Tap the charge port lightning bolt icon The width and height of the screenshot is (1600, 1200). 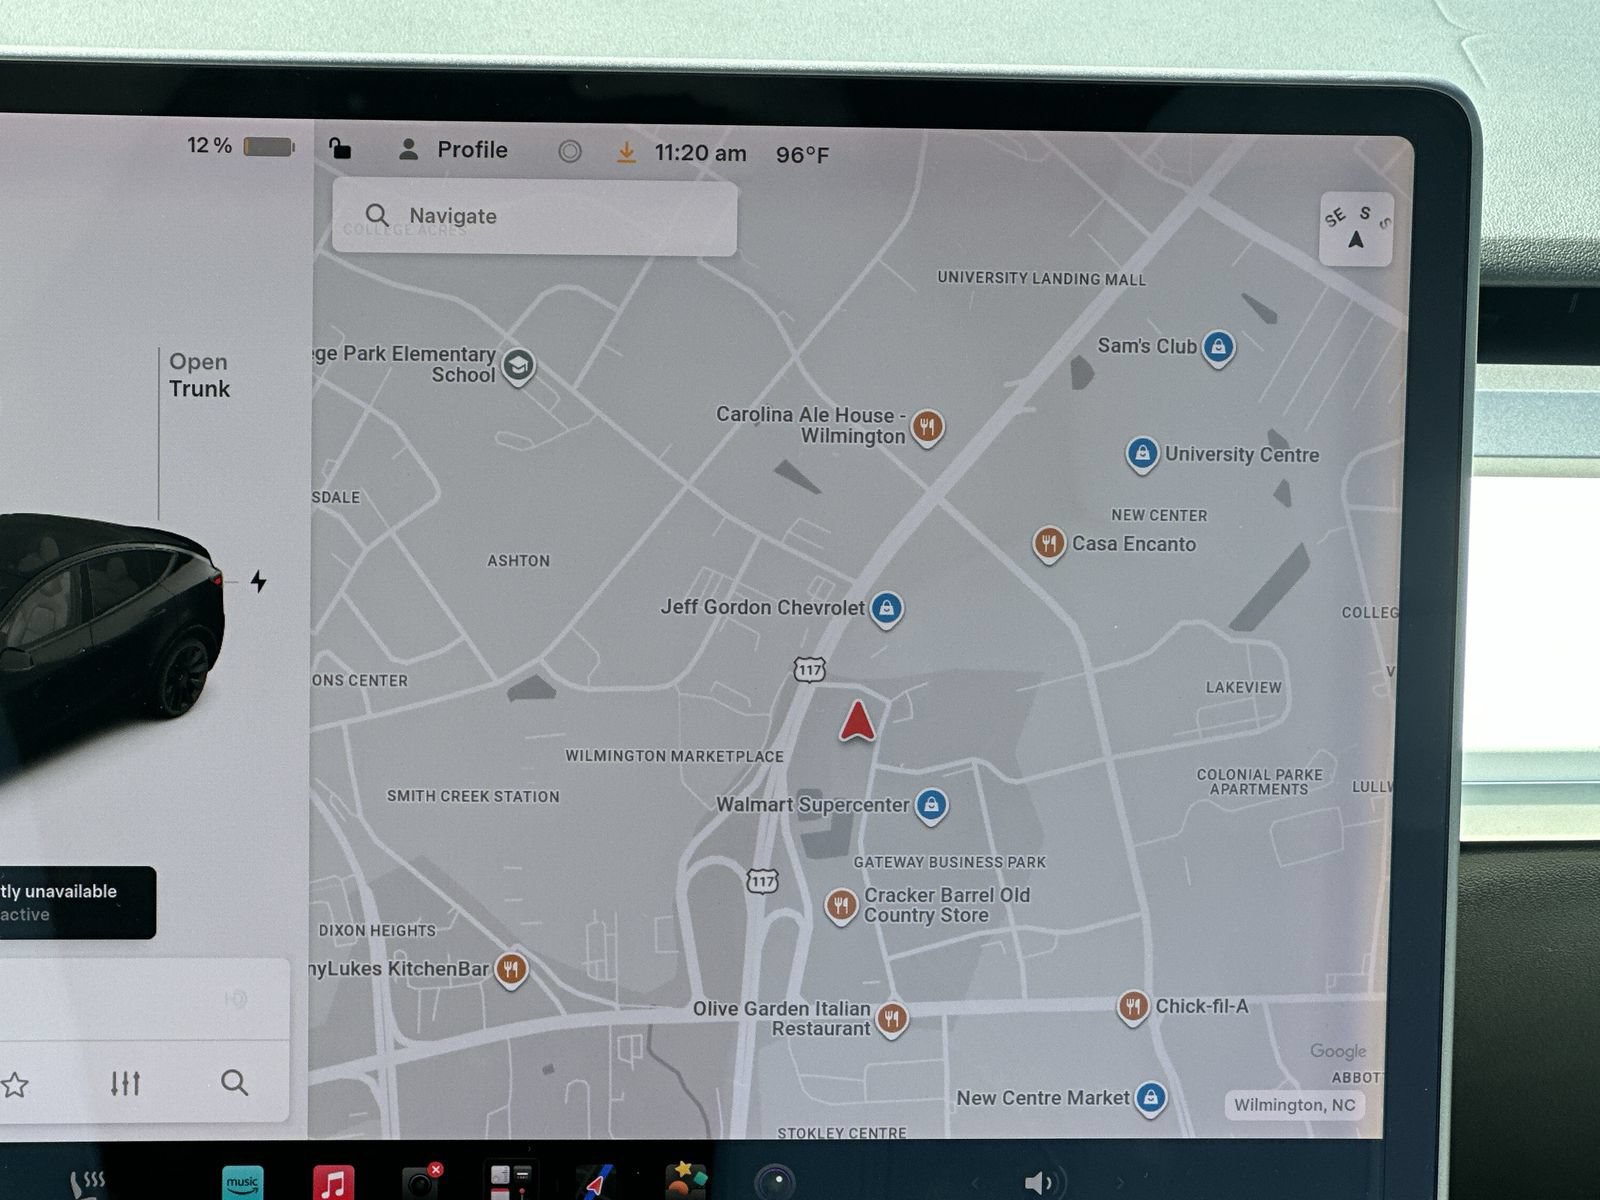[x=259, y=581]
